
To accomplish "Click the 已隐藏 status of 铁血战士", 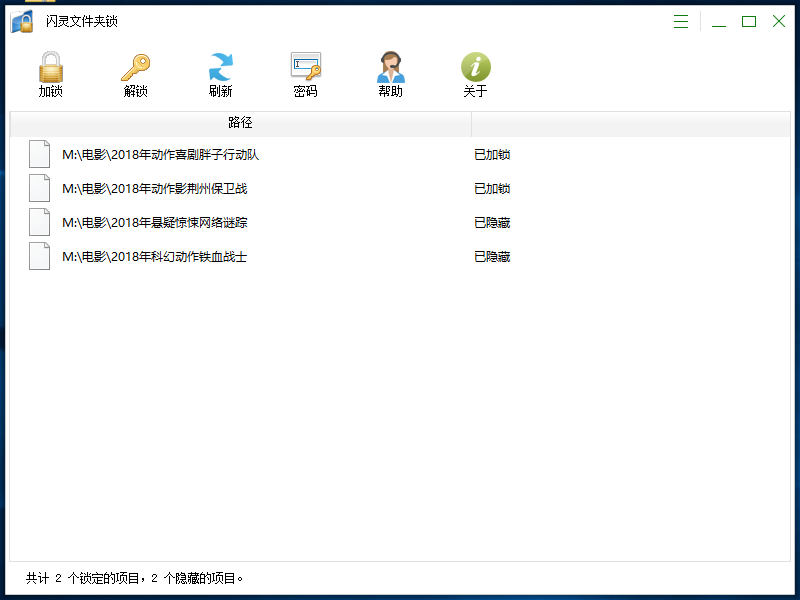I will 492,257.
